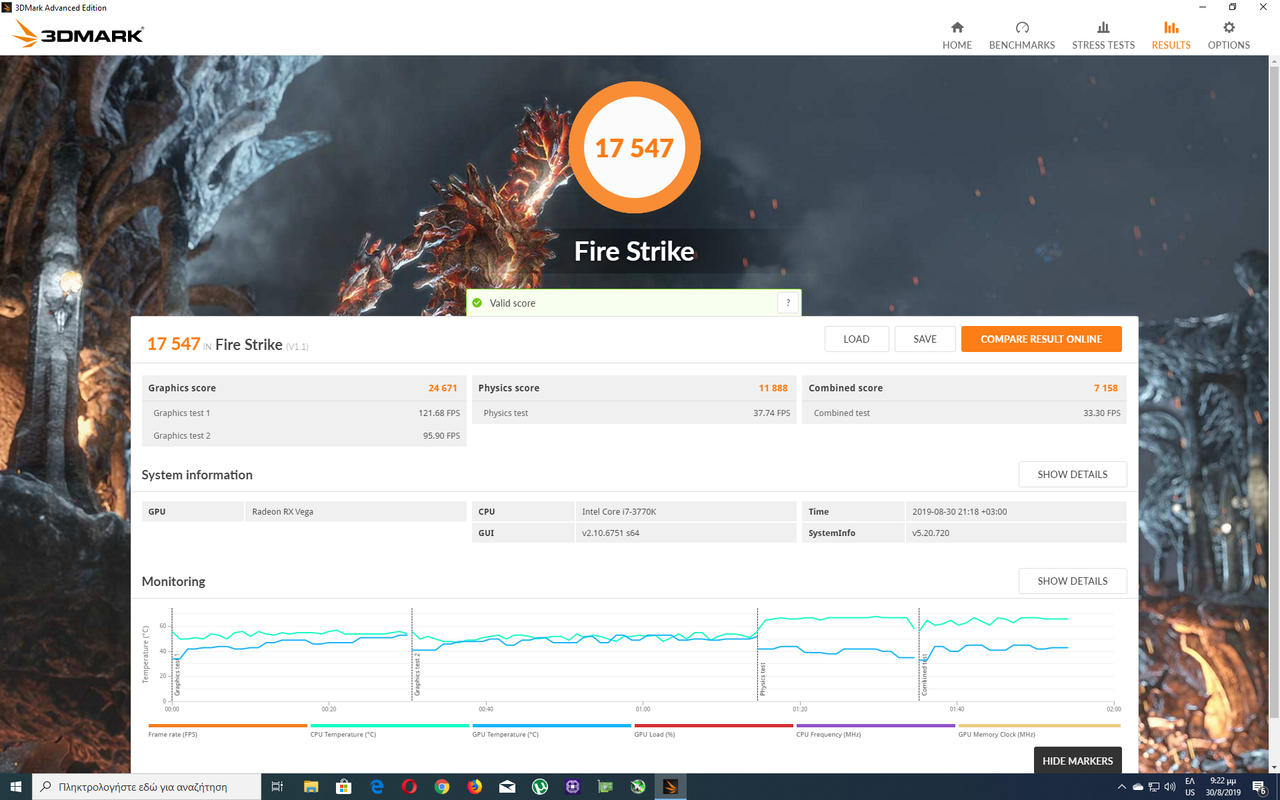Toggle the GPU Memory Clock (MHz) series
This screenshot has width=1280, height=800.
[1039, 731]
